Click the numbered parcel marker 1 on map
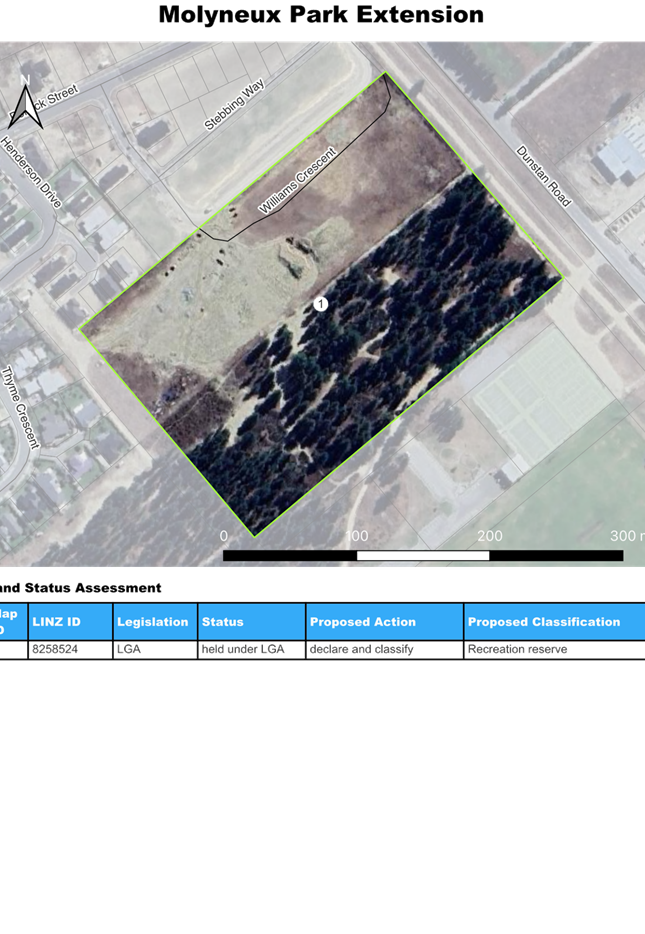Screen dimensions: 645x934 (x=321, y=304)
